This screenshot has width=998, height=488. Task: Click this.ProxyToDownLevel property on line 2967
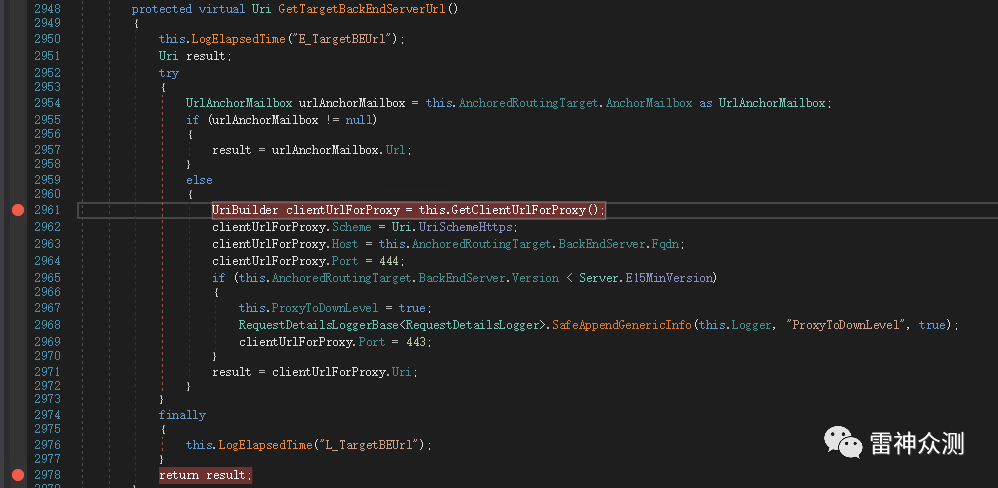[x=325, y=308]
